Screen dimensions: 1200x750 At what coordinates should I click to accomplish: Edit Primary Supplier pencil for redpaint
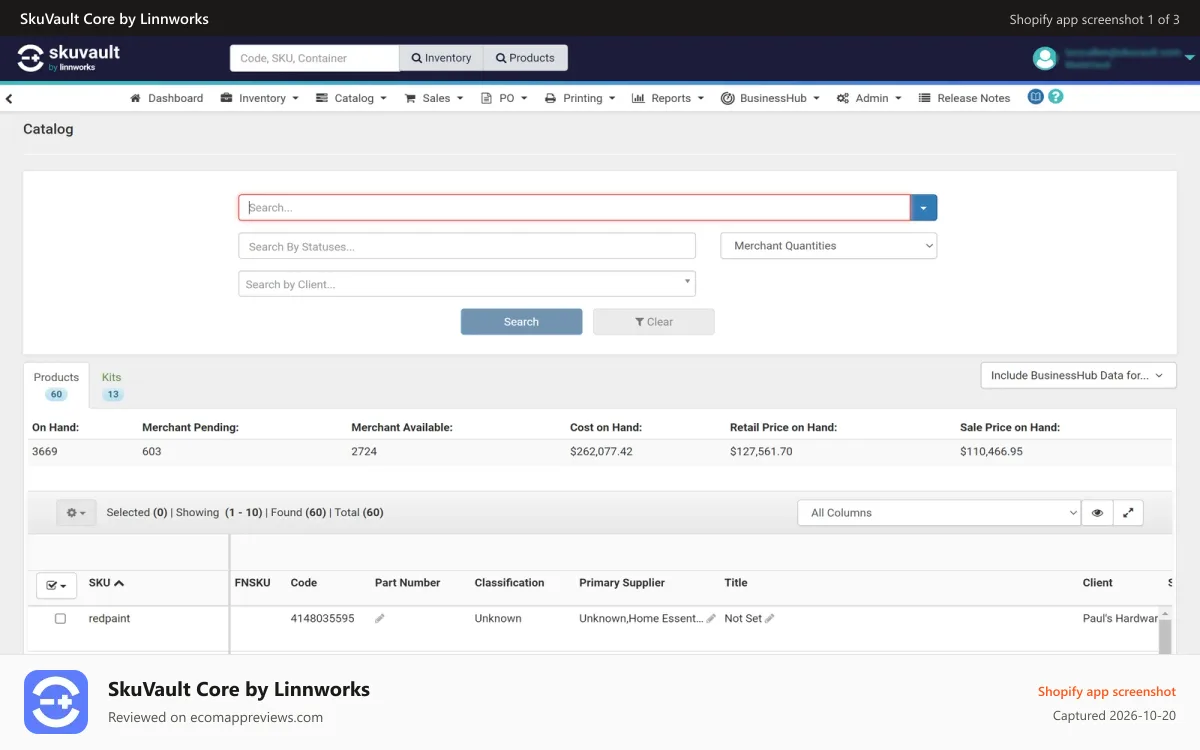(x=711, y=619)
